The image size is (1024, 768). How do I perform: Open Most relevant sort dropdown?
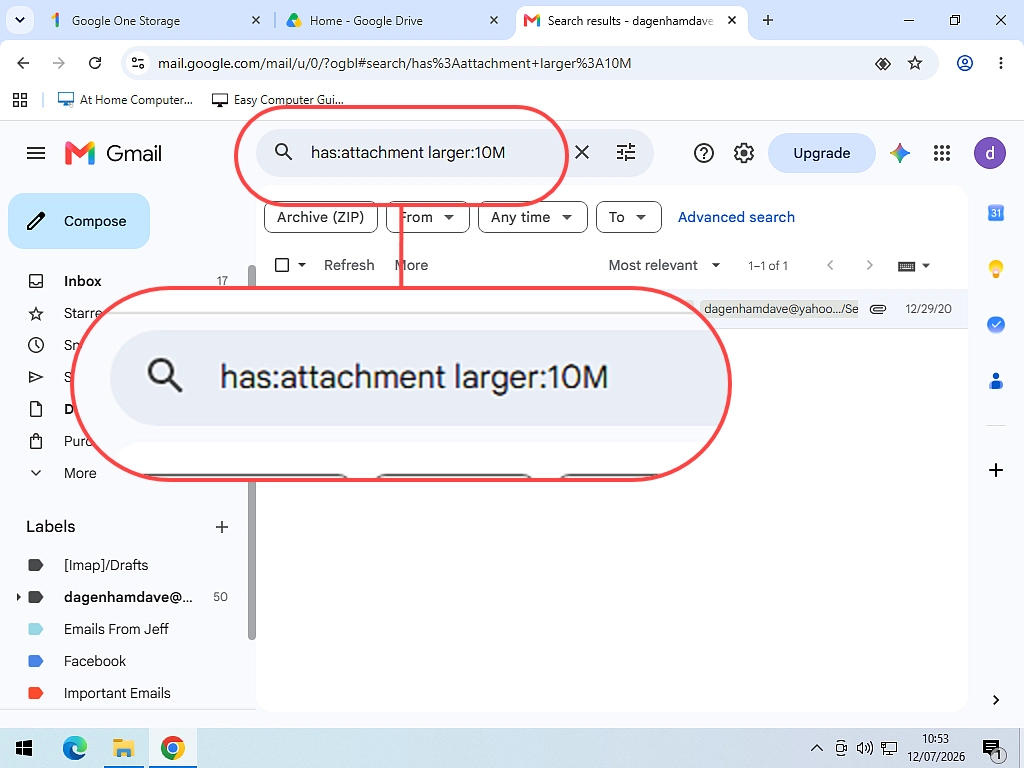(664, 265)
